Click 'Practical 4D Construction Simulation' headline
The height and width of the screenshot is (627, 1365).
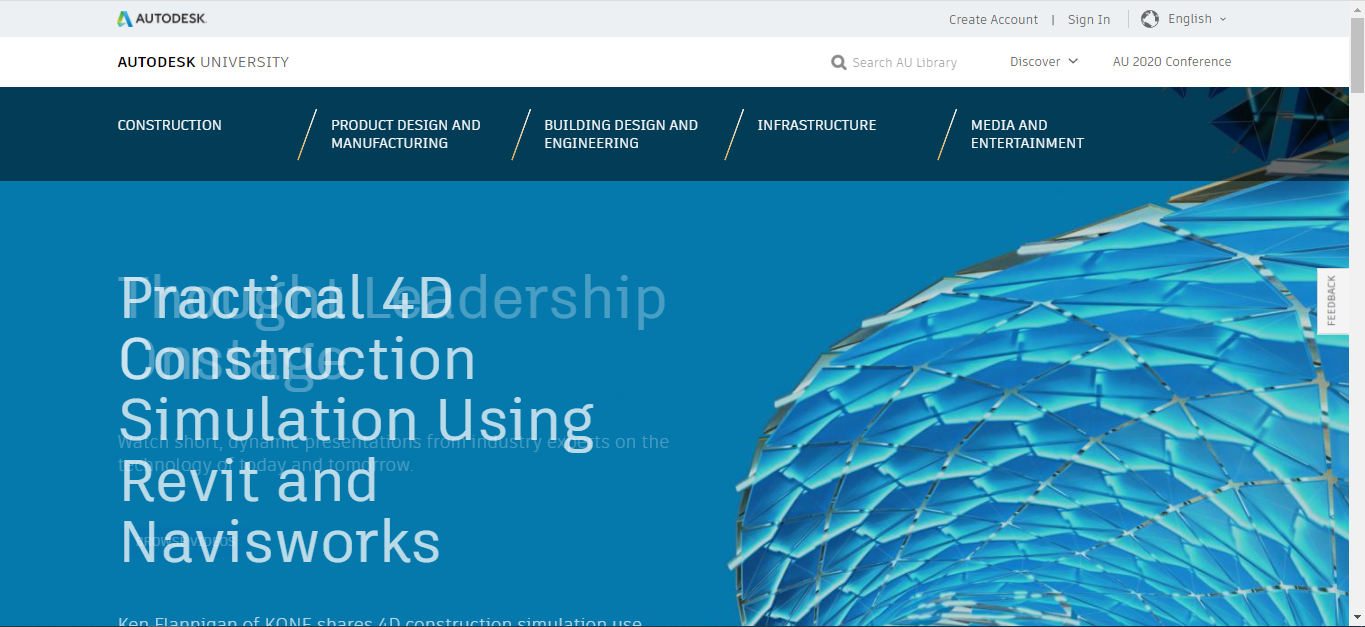[x=357, y=420]
